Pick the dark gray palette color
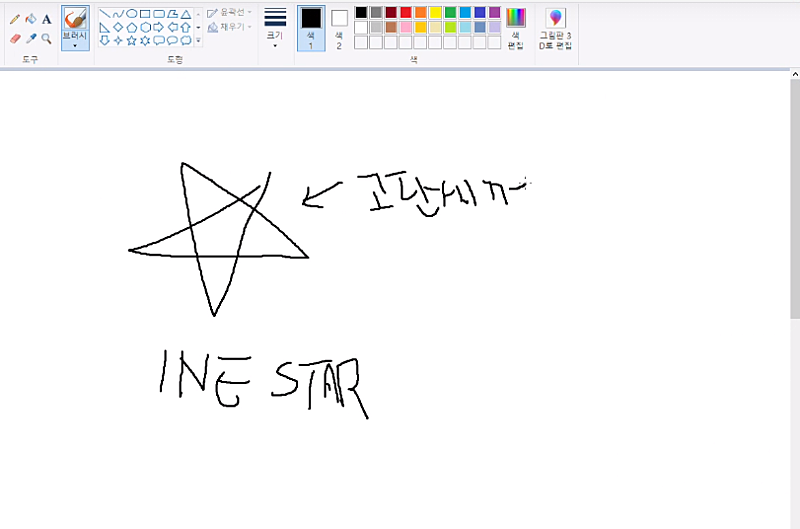 (376, 12)
